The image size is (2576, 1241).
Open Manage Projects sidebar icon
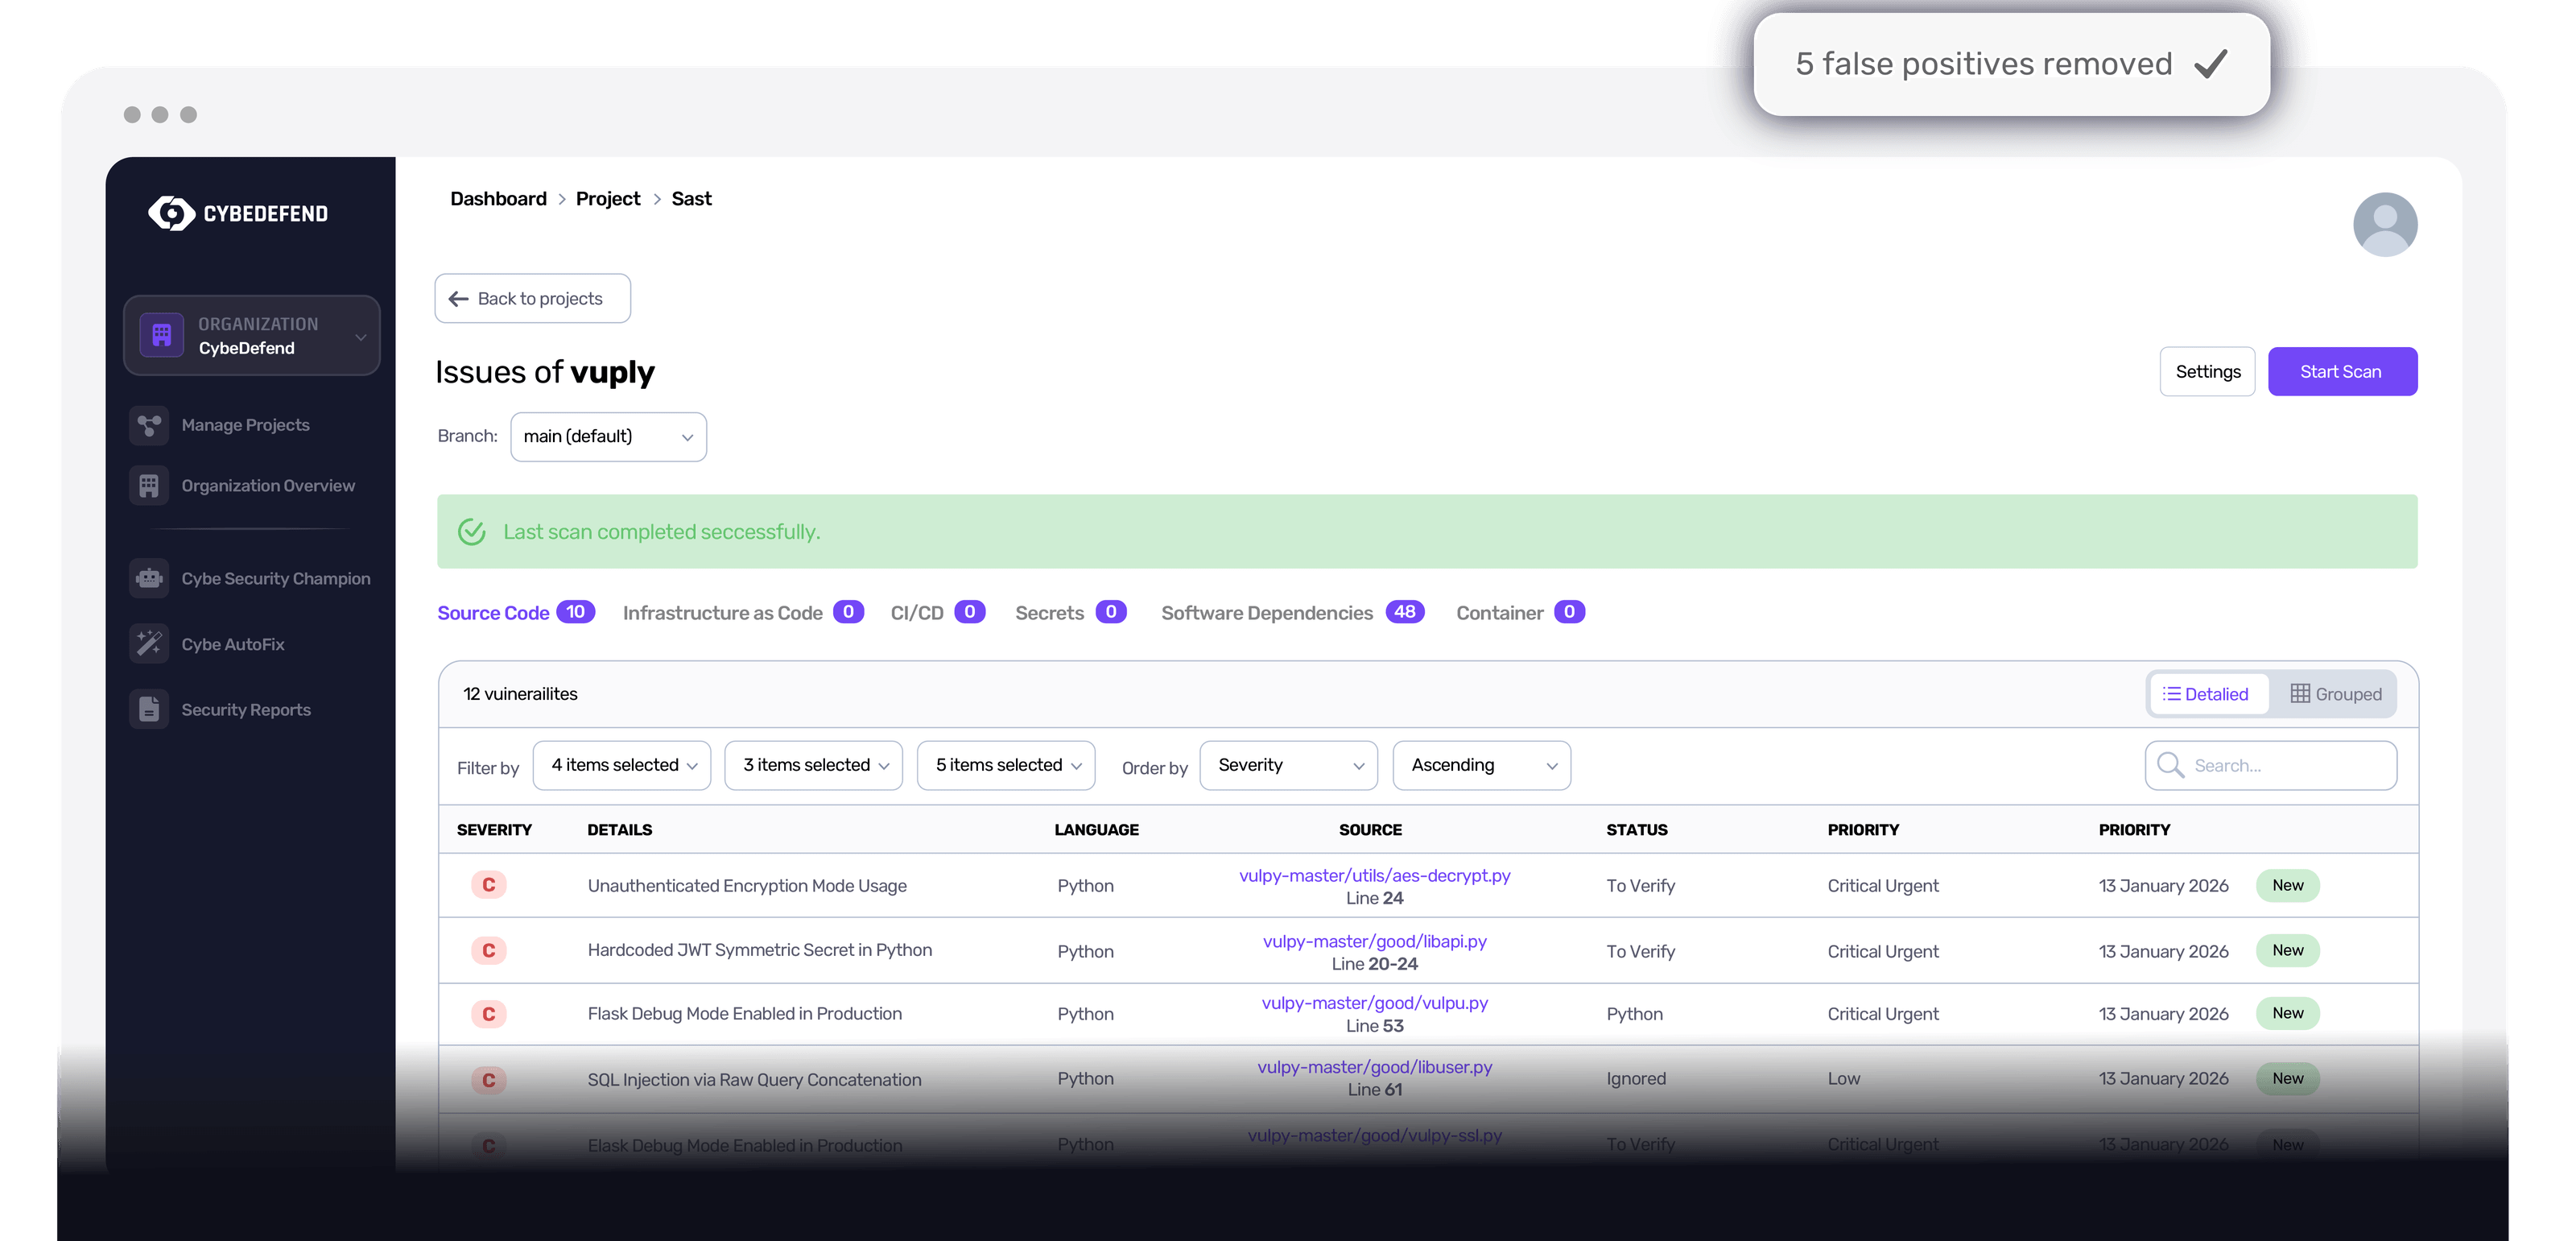coord(149,425)
